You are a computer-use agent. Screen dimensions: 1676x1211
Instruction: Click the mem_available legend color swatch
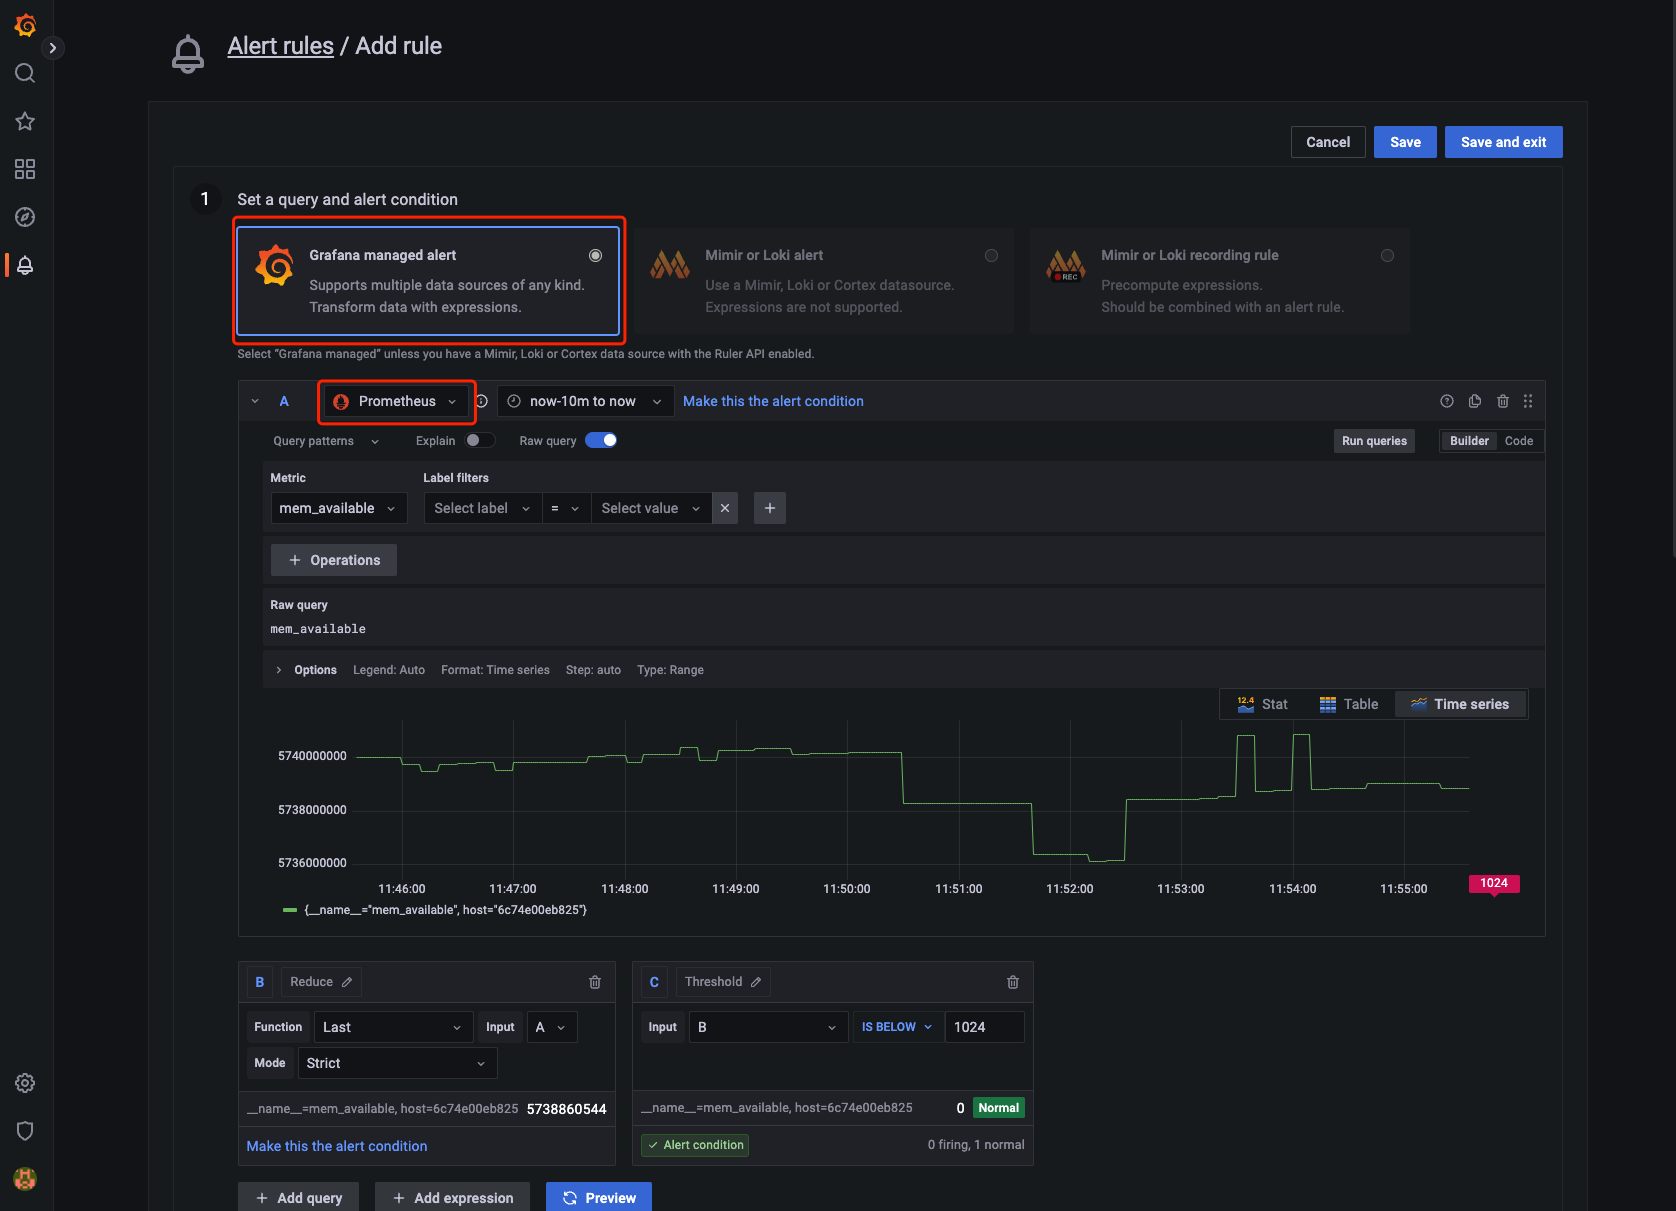[290, 910]
